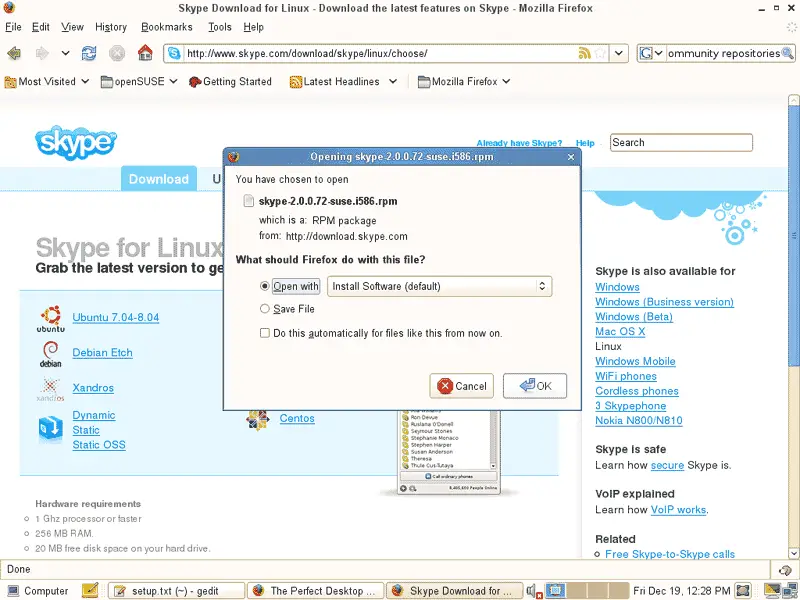Screen dimensions: 800x600
Task: Follow the 'Centos' text link
Action: (x=297, y=418)
